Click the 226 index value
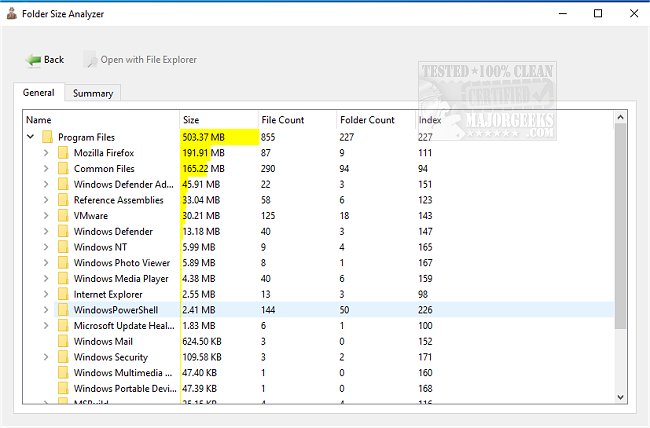The width and height of the screenshot is (650, 428). point(425,310)
